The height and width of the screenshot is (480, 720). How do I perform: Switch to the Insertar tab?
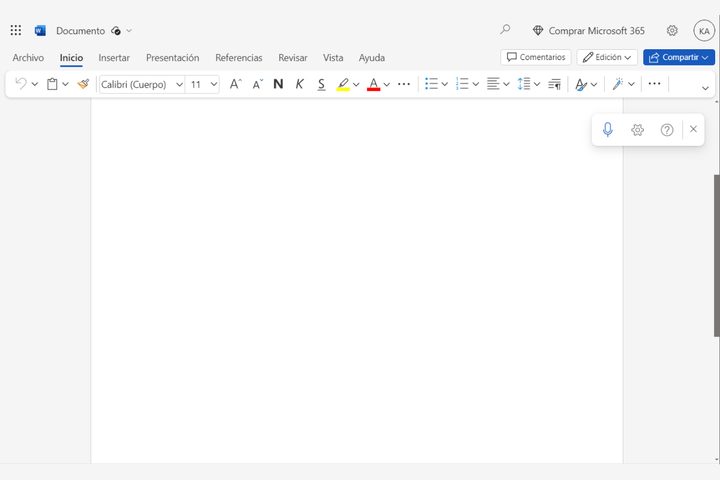(x=114, y=58)
